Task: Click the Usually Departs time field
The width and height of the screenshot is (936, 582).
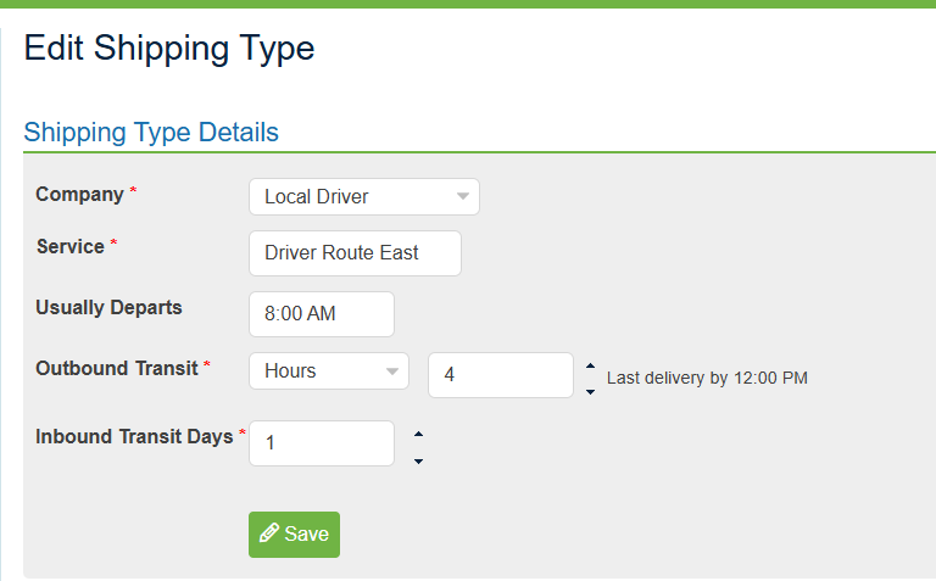Action: point(321,314)
